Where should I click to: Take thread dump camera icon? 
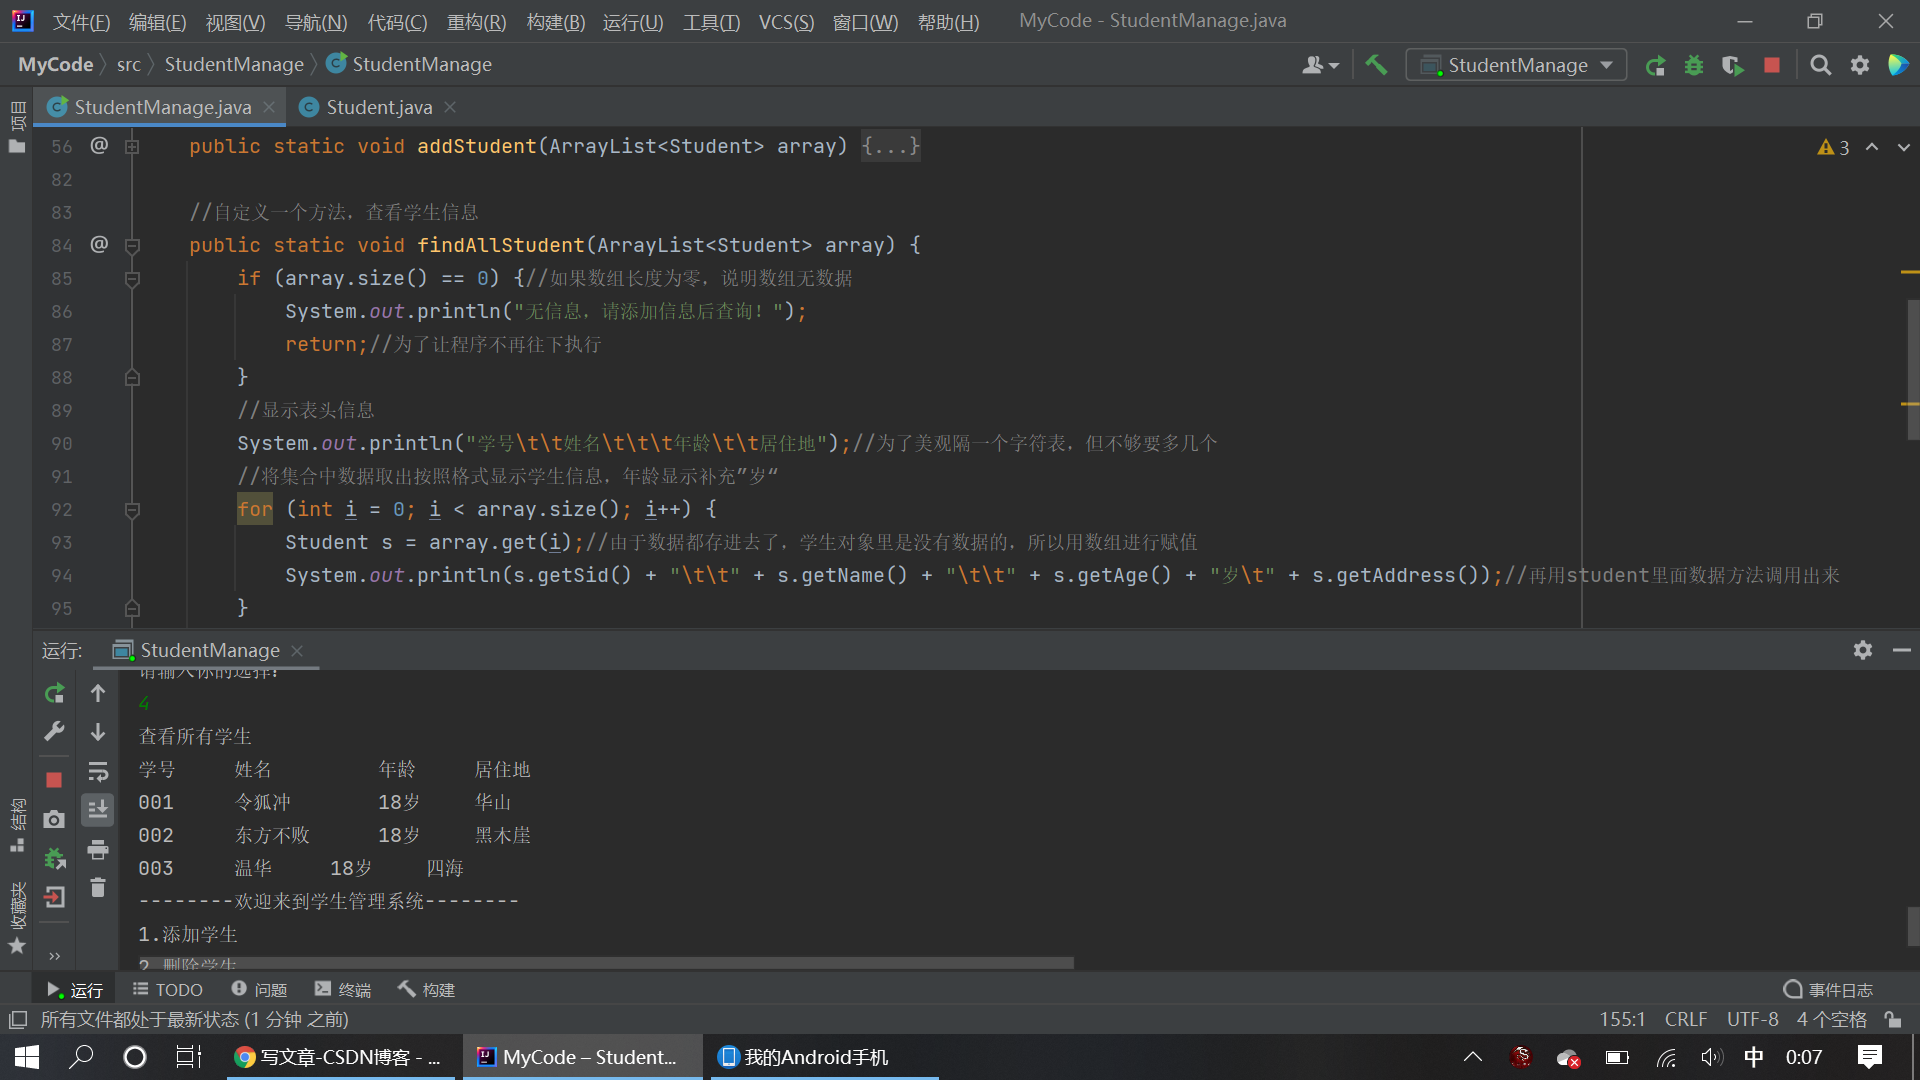coord(54,819)
